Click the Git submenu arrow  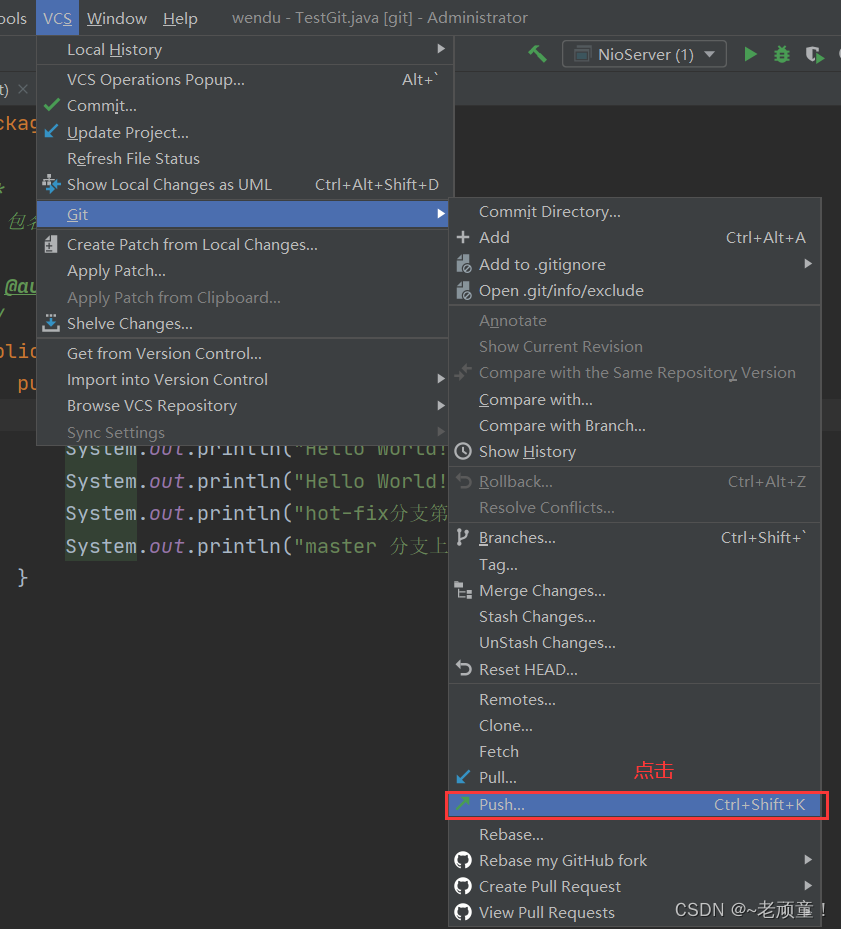(441, 213)
